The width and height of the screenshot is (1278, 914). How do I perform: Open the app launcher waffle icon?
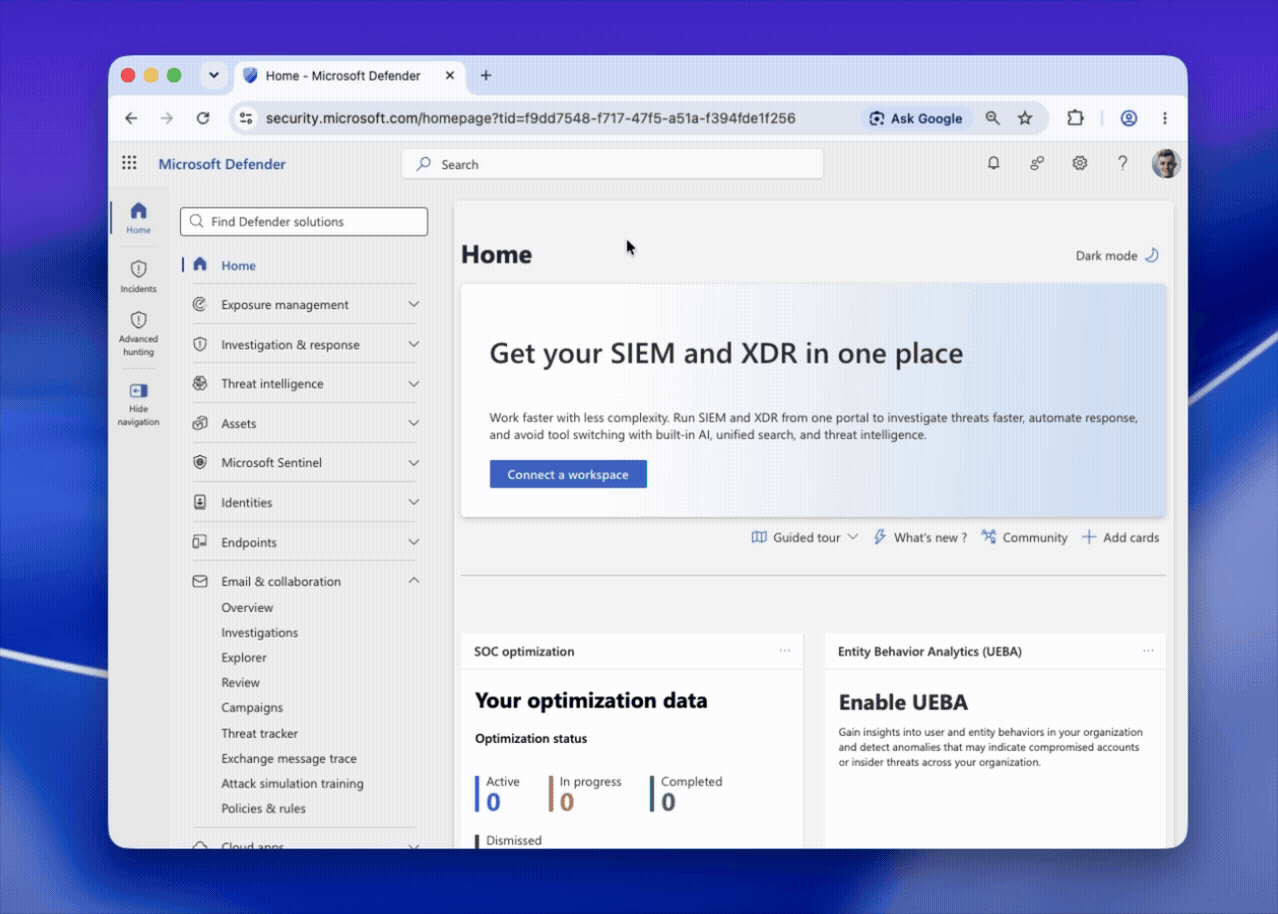tap(129, 163)
